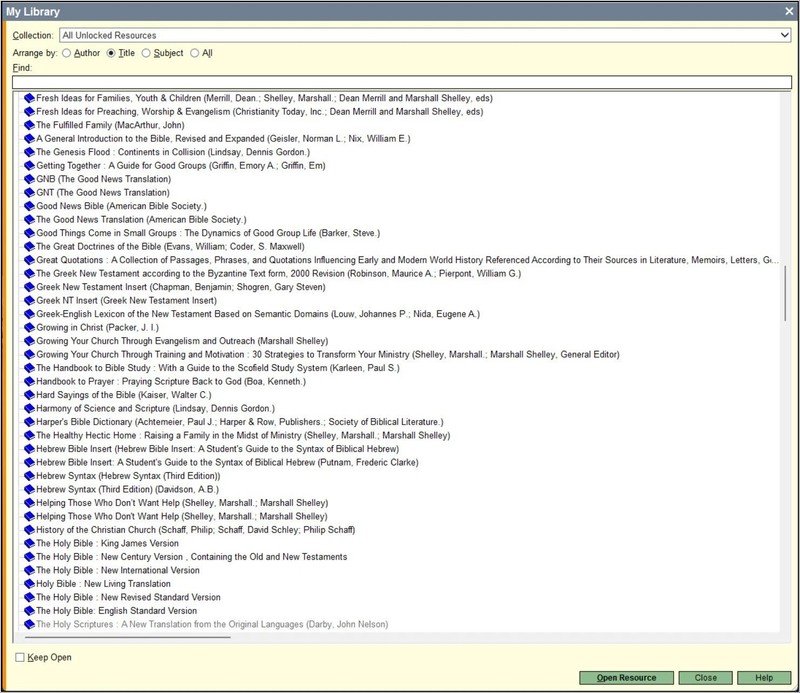Select The Holy Scriptures (Darby, John Nelson)
This screenshot has height=693, width=800.
point(212,624)
